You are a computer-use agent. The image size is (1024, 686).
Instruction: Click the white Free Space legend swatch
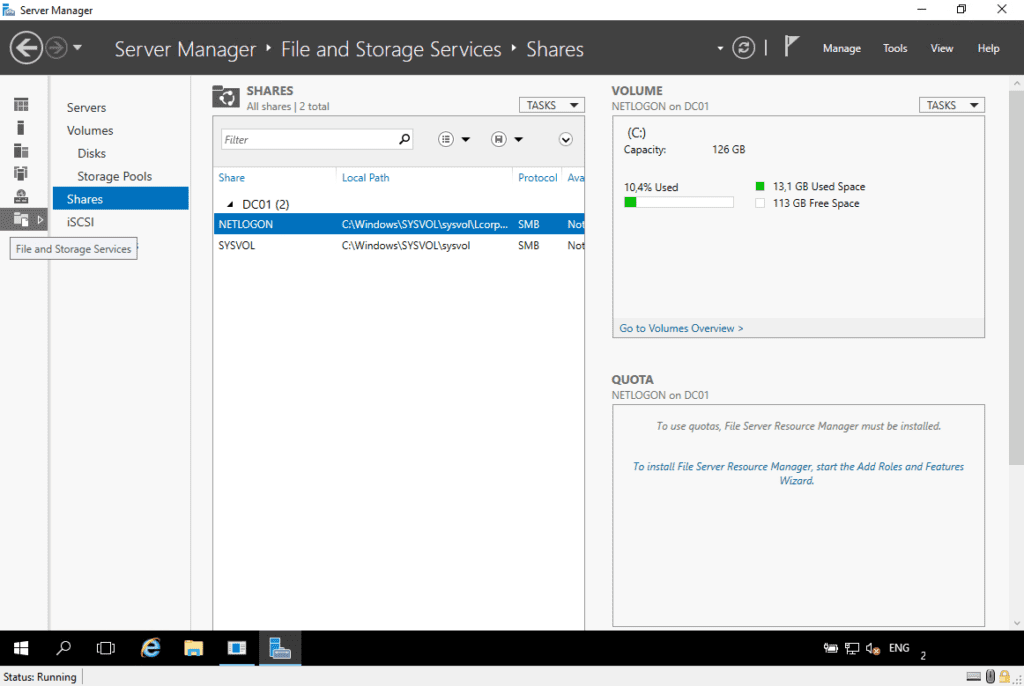(760, 203)
